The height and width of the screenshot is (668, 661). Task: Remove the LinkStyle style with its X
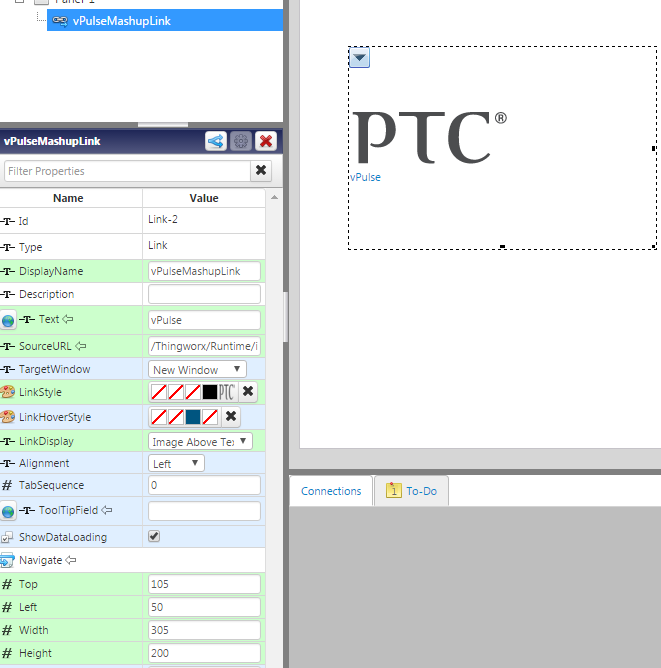coord(248,391)
